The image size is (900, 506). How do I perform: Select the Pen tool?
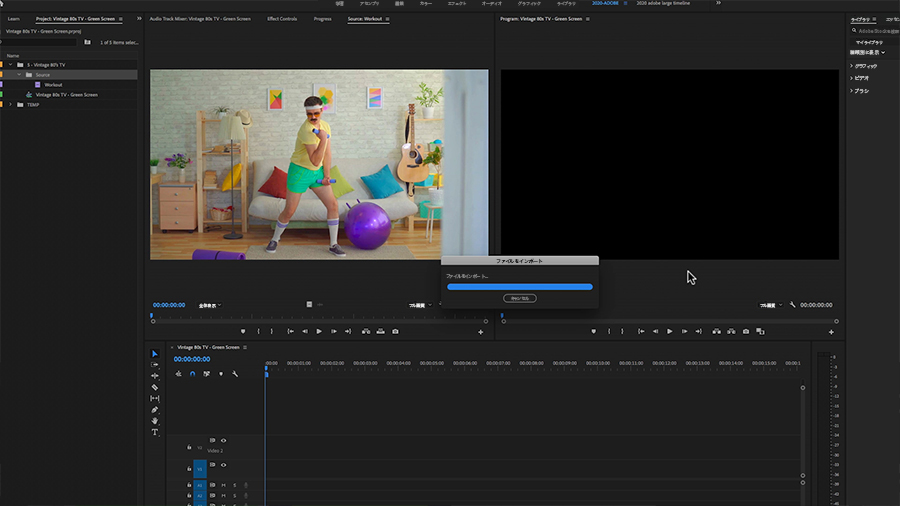(x=155, y=410)
